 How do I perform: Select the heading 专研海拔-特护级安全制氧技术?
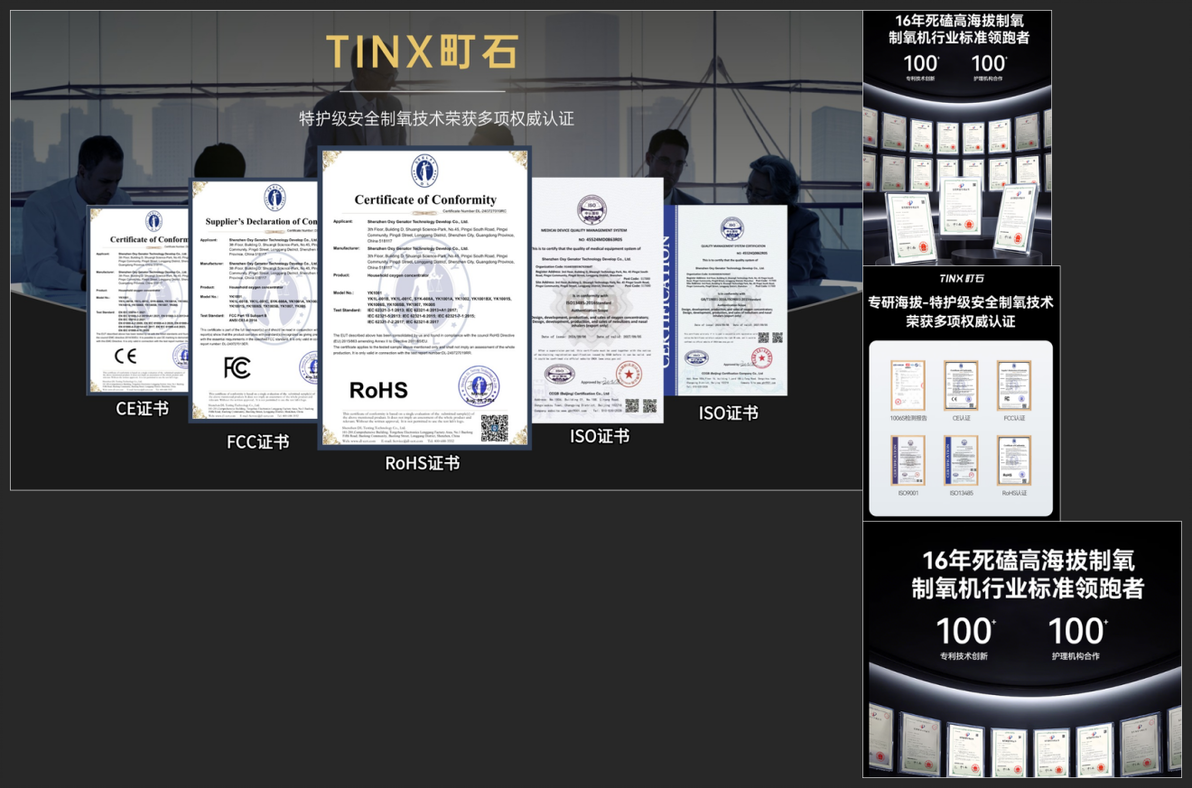pyautogui.click(x=961, y=302)
